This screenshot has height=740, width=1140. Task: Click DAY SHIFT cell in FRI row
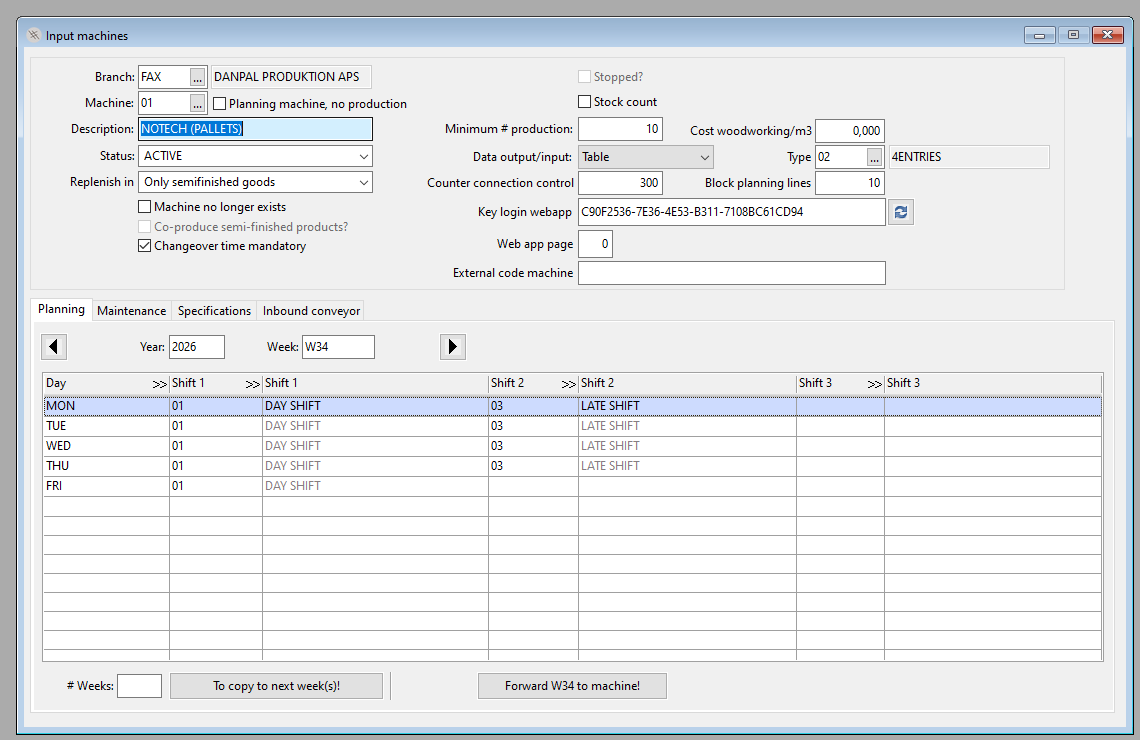tap(375, 486)
